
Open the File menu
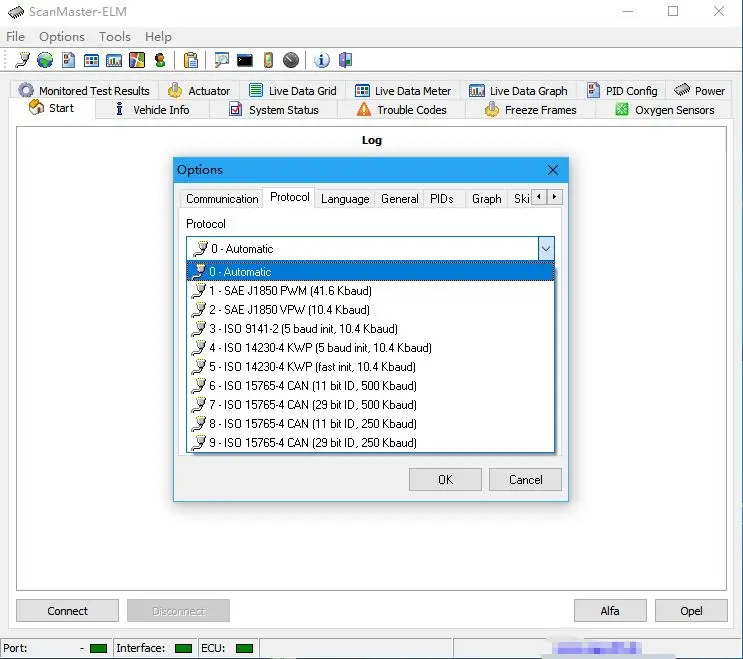point(15,36)
